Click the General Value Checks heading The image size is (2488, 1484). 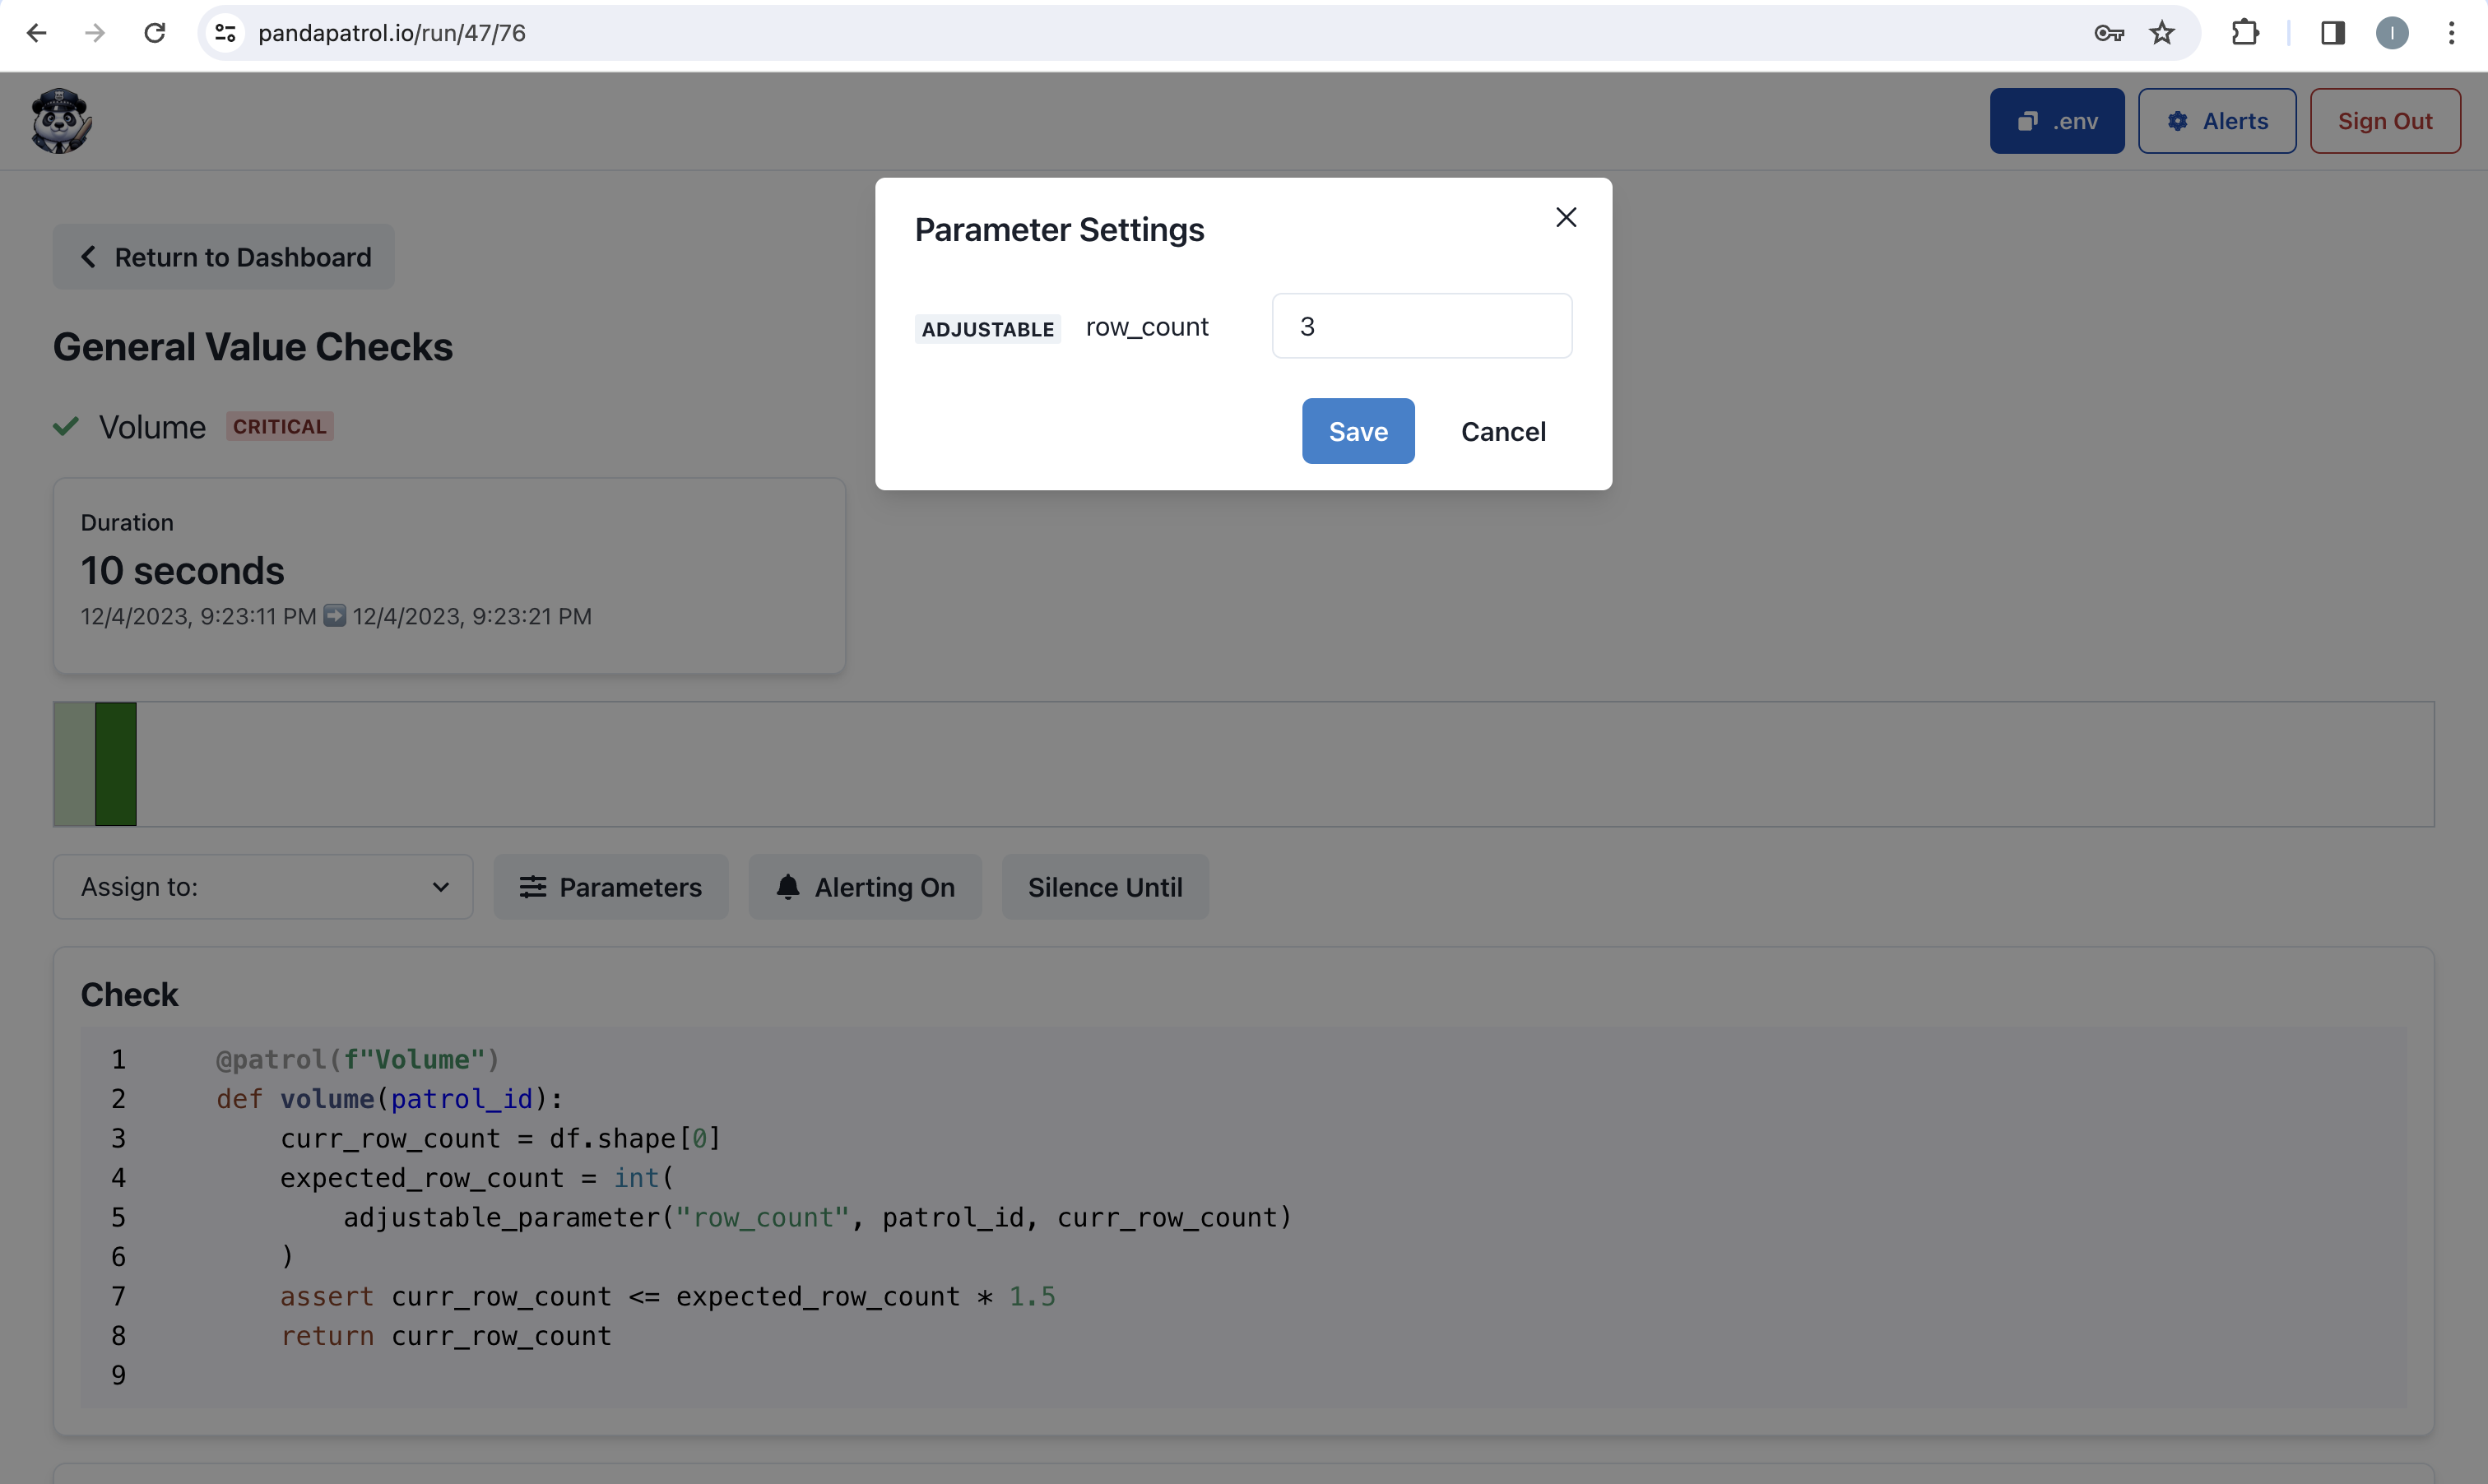pos(253,347)
